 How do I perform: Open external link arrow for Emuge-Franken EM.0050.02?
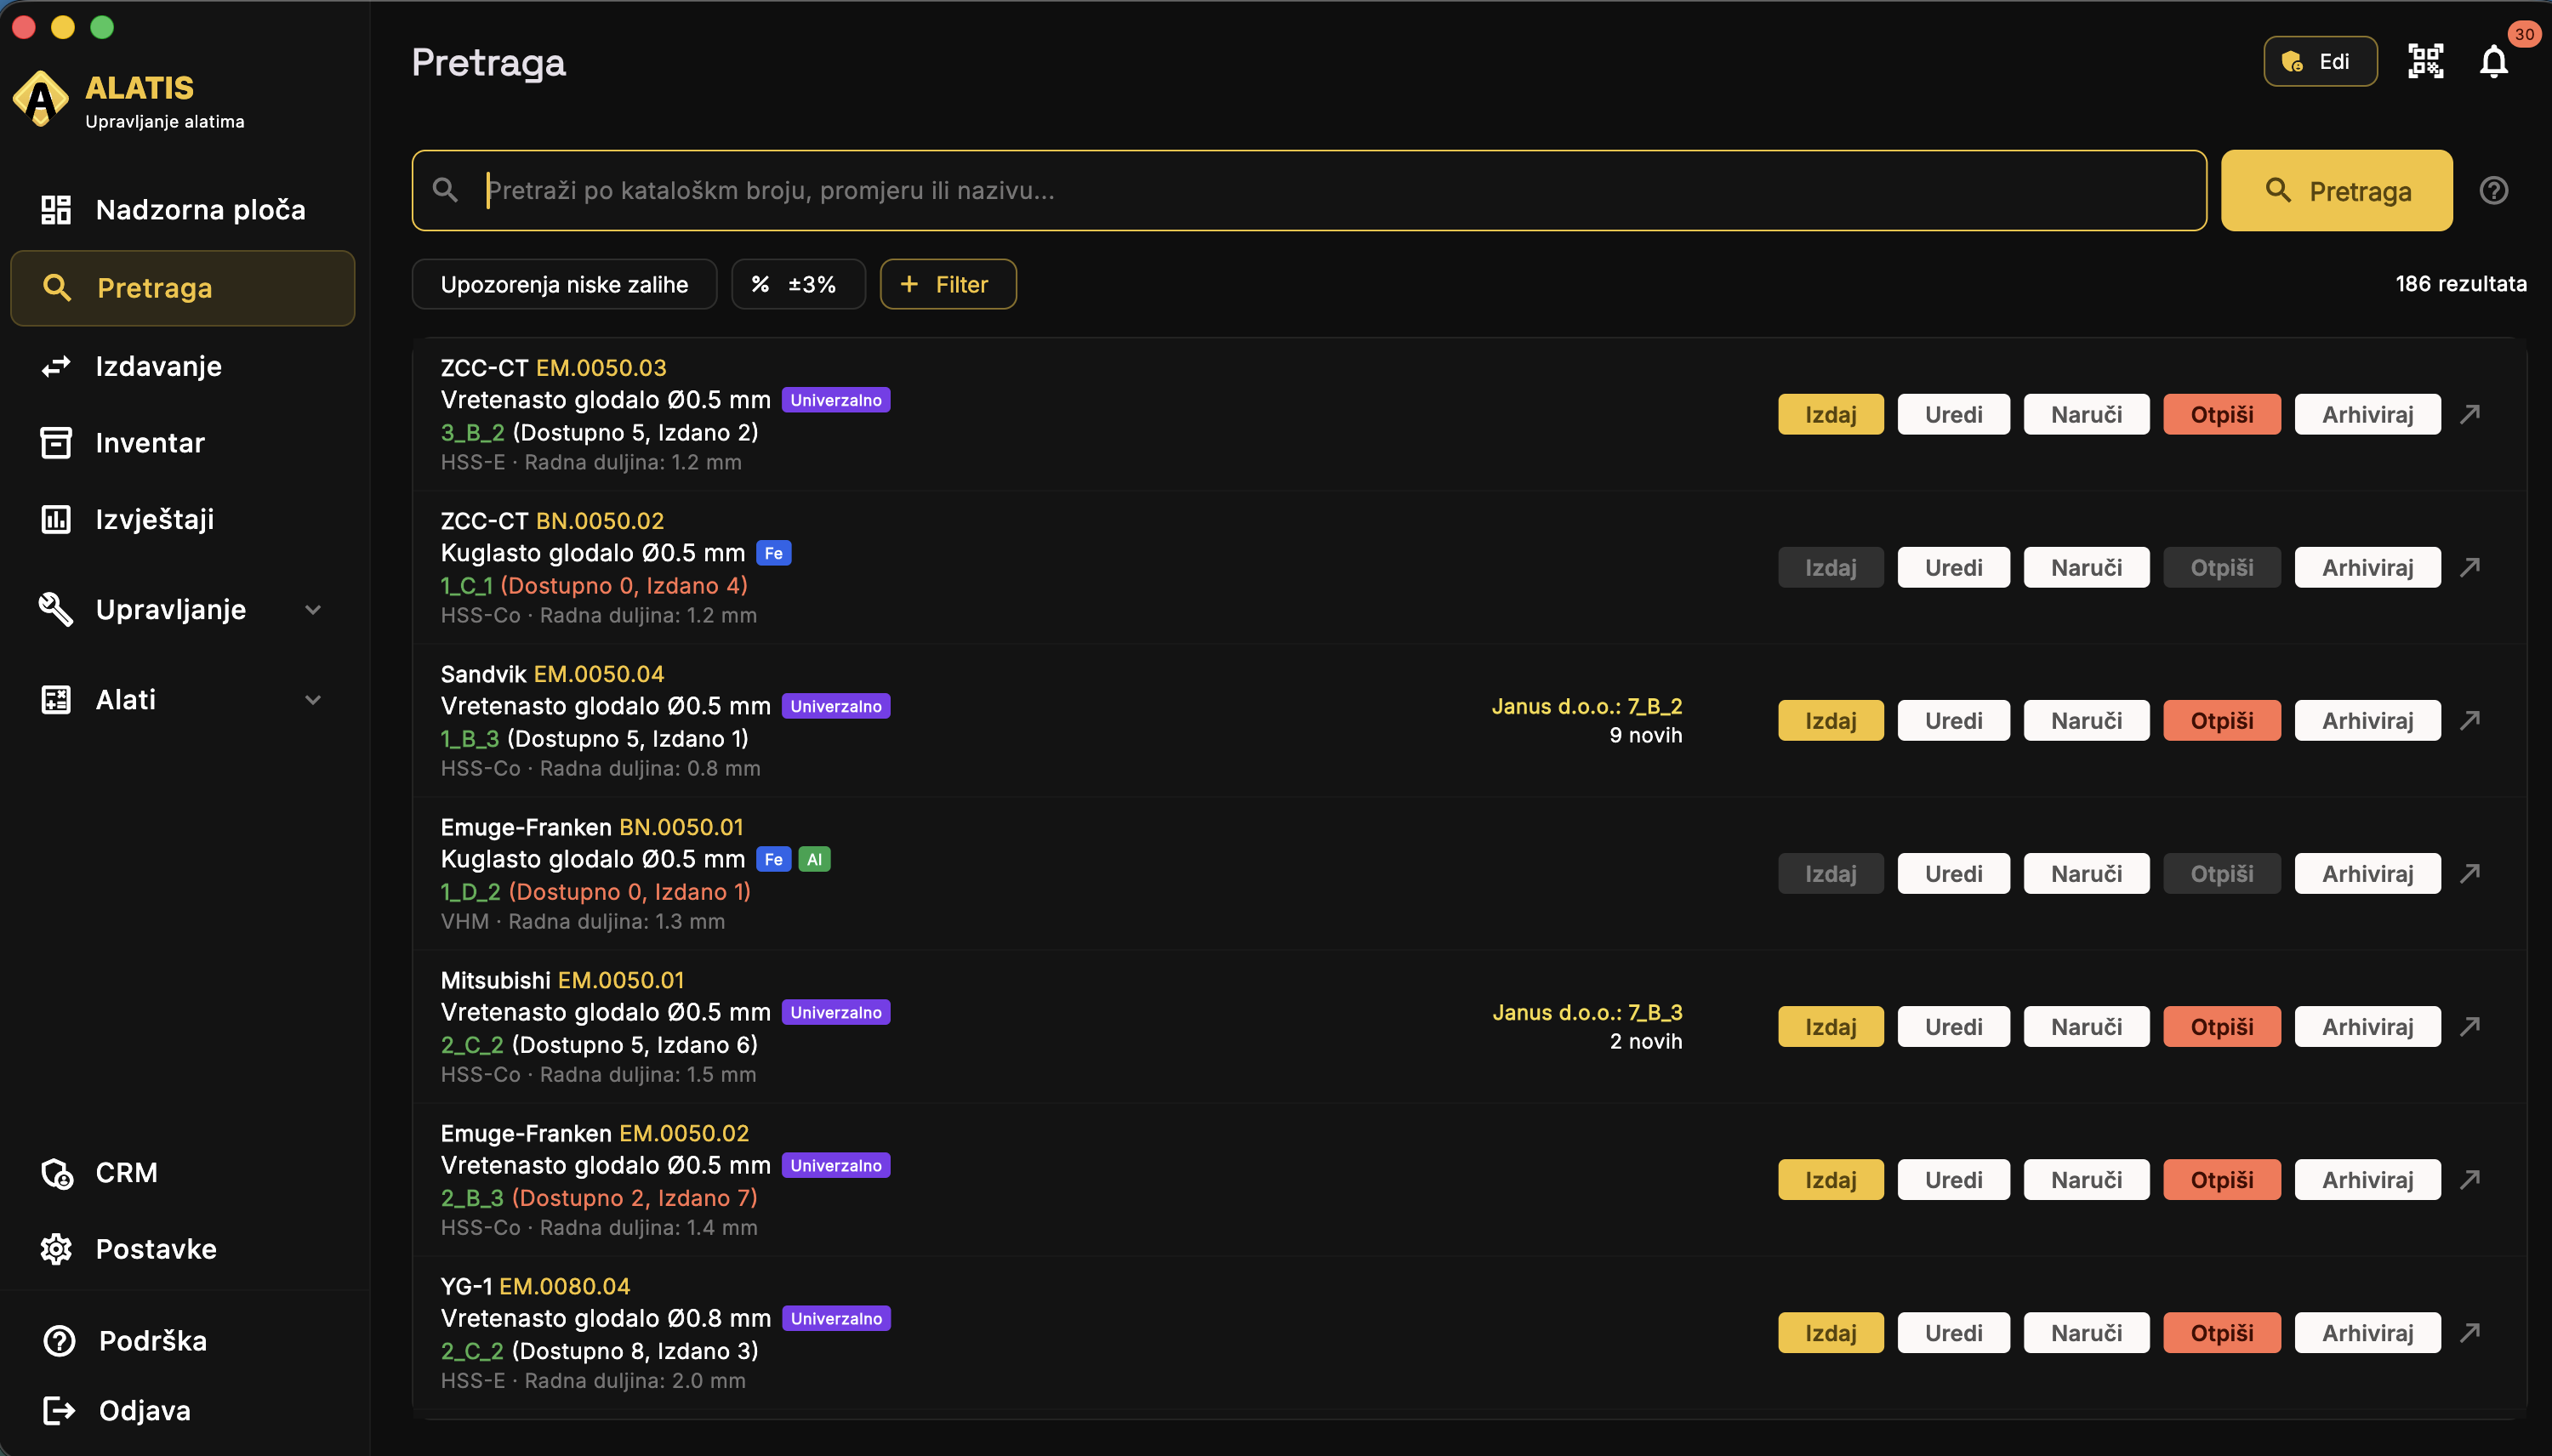pos(2470,1179)
